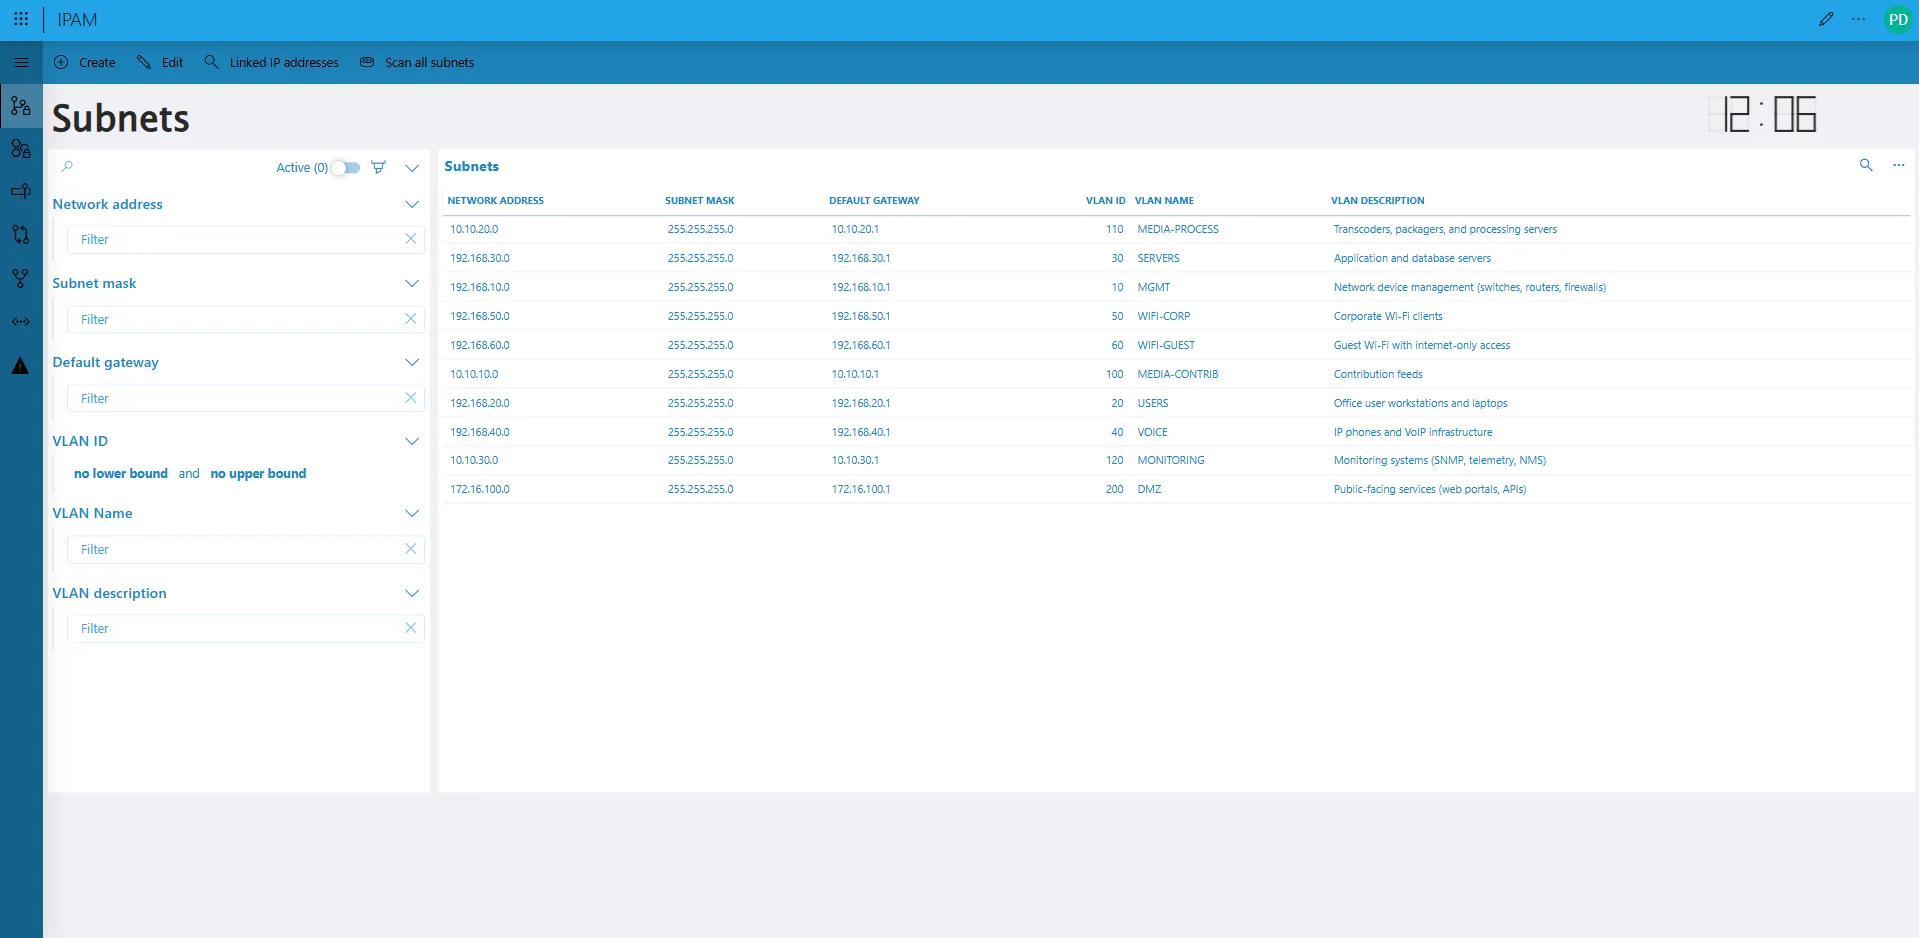
Task: Click the WIFI-CORP VLAN name cell
Action: click(x=1163, y=316)
